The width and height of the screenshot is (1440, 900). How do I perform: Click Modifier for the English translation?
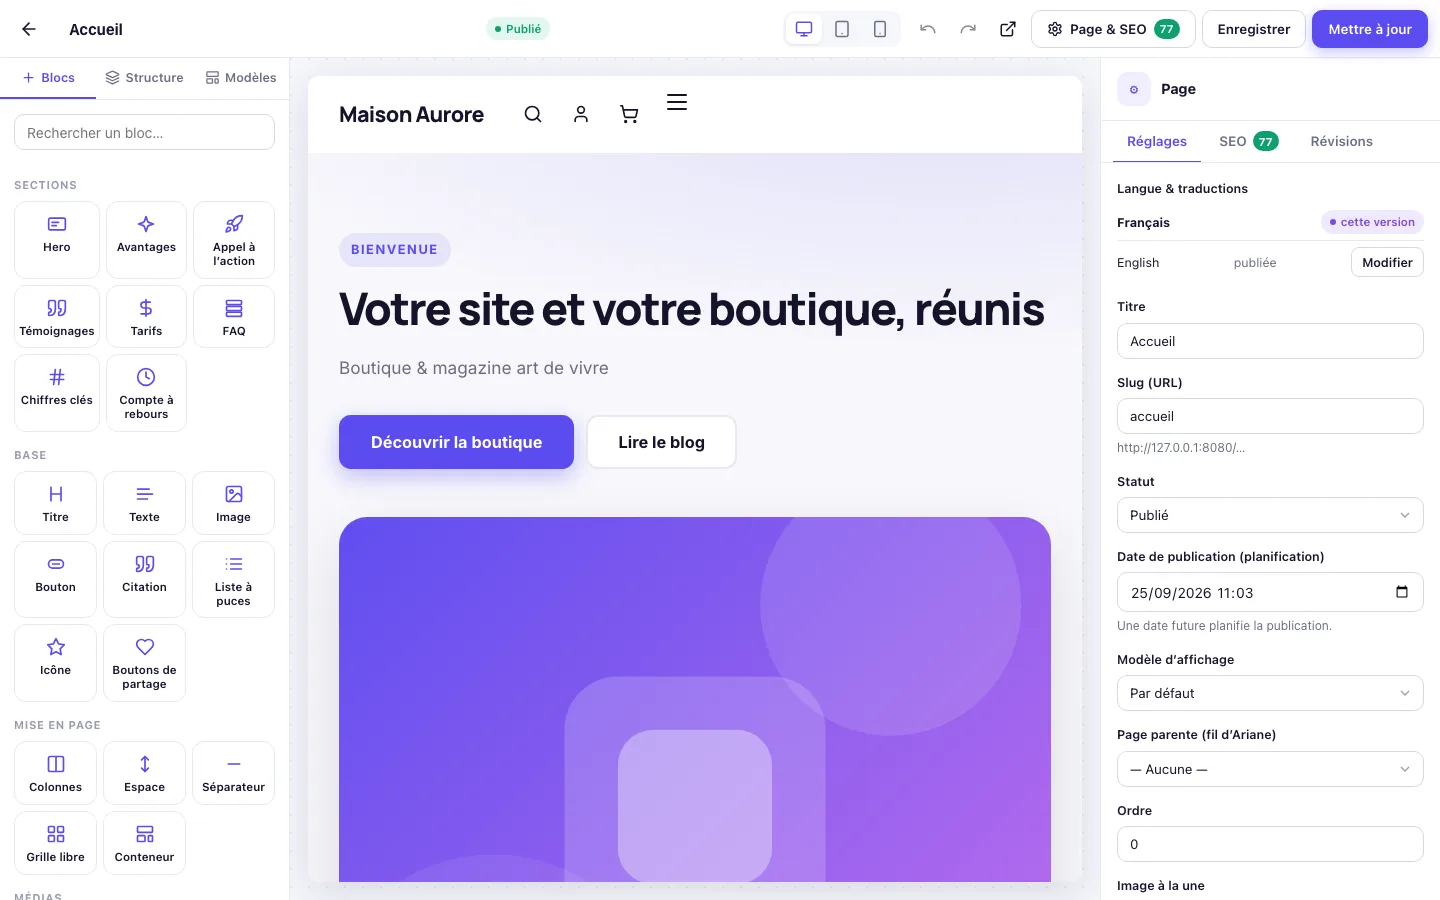click(x=1387, y=262)
